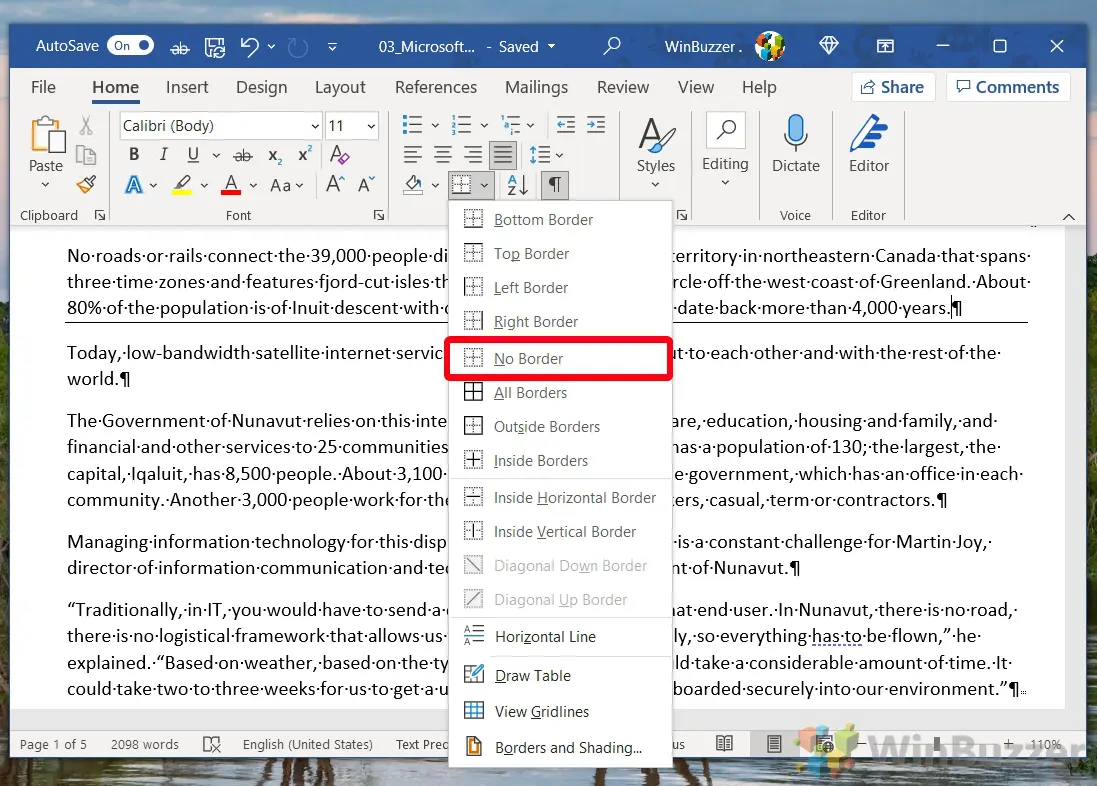This screenshot has height=786, width=1097.
Task: Click the Share button
Action: (x=893, y=87)
